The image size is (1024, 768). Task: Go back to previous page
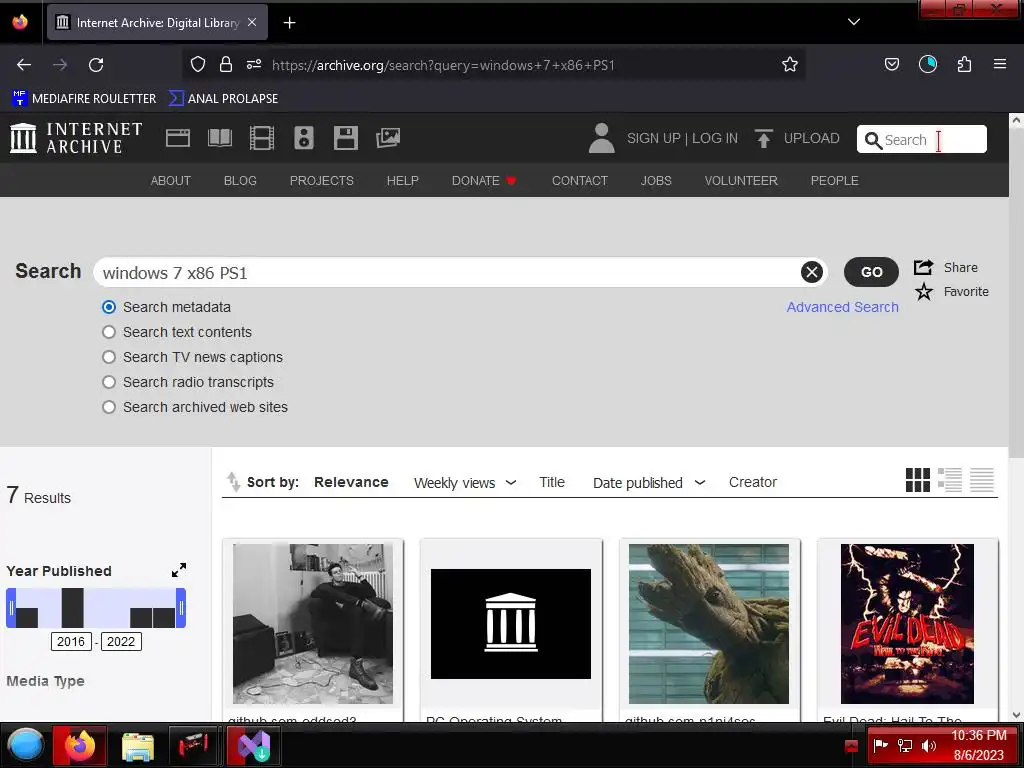coord(24,65)
